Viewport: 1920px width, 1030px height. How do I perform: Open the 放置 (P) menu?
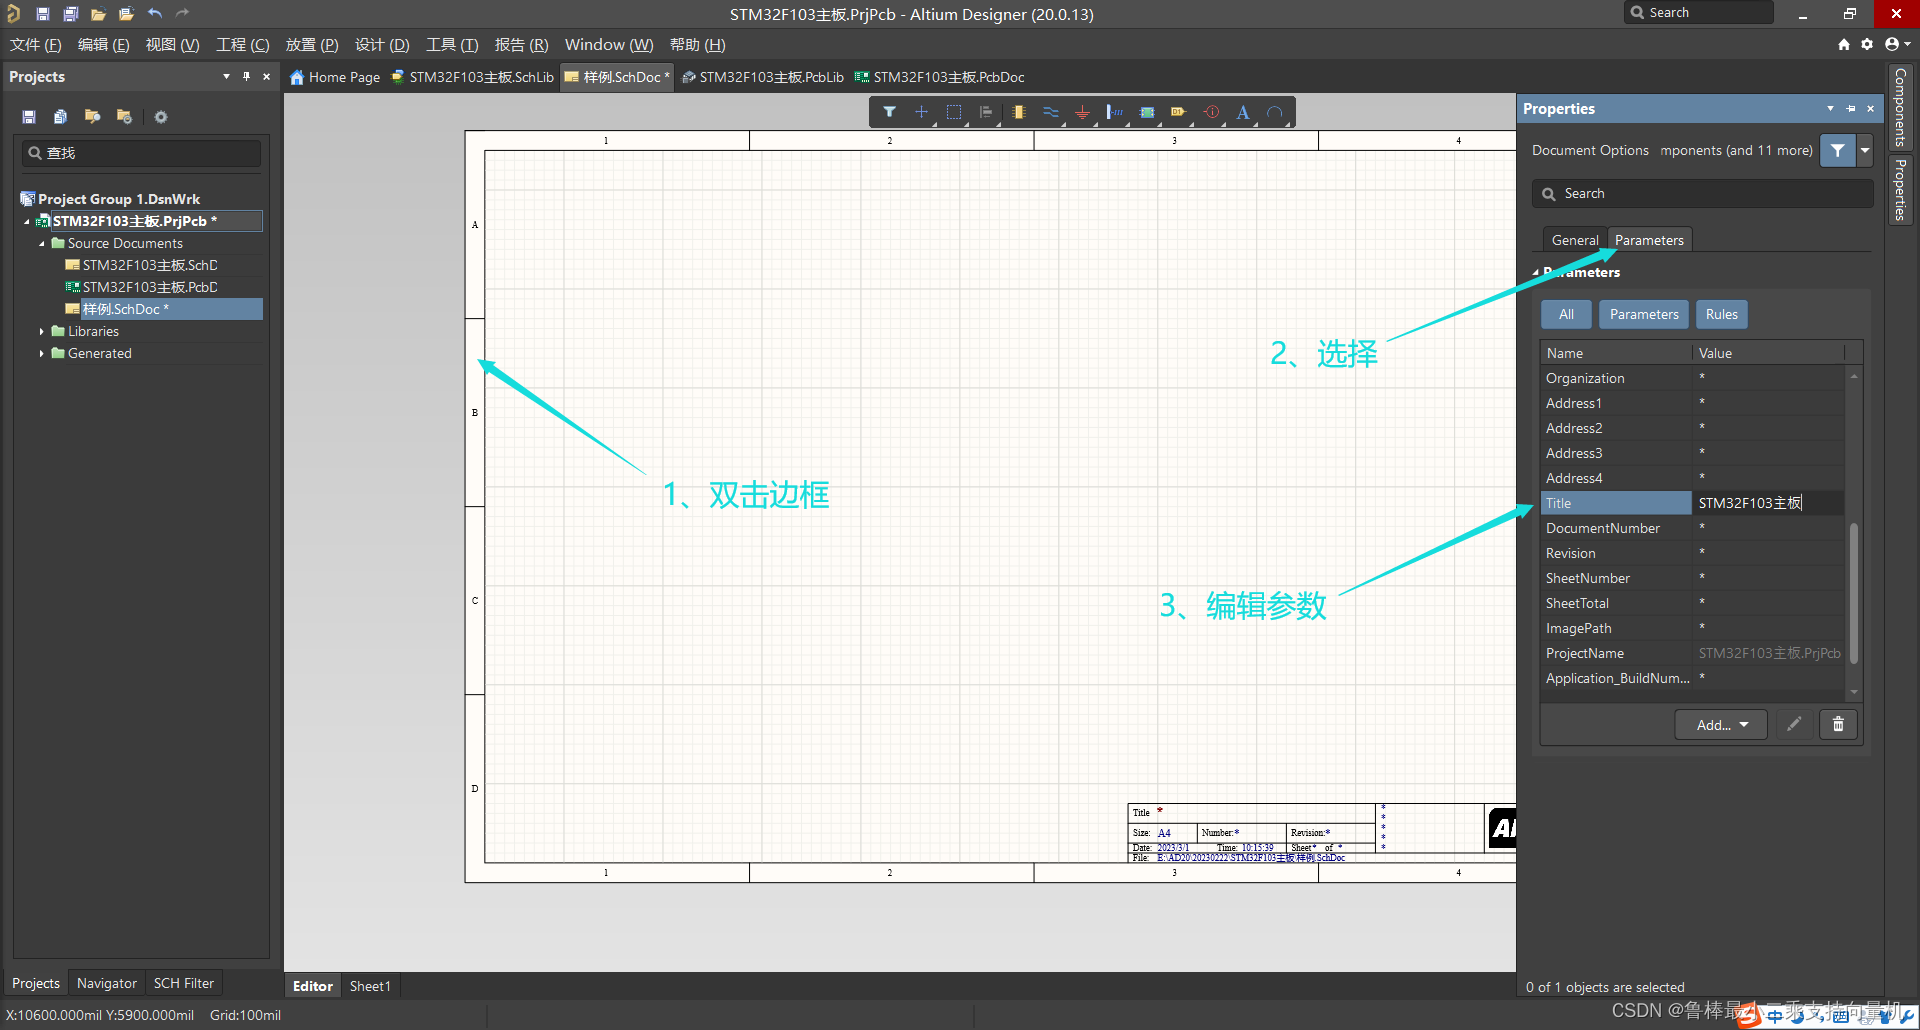(x=312, y=45)
